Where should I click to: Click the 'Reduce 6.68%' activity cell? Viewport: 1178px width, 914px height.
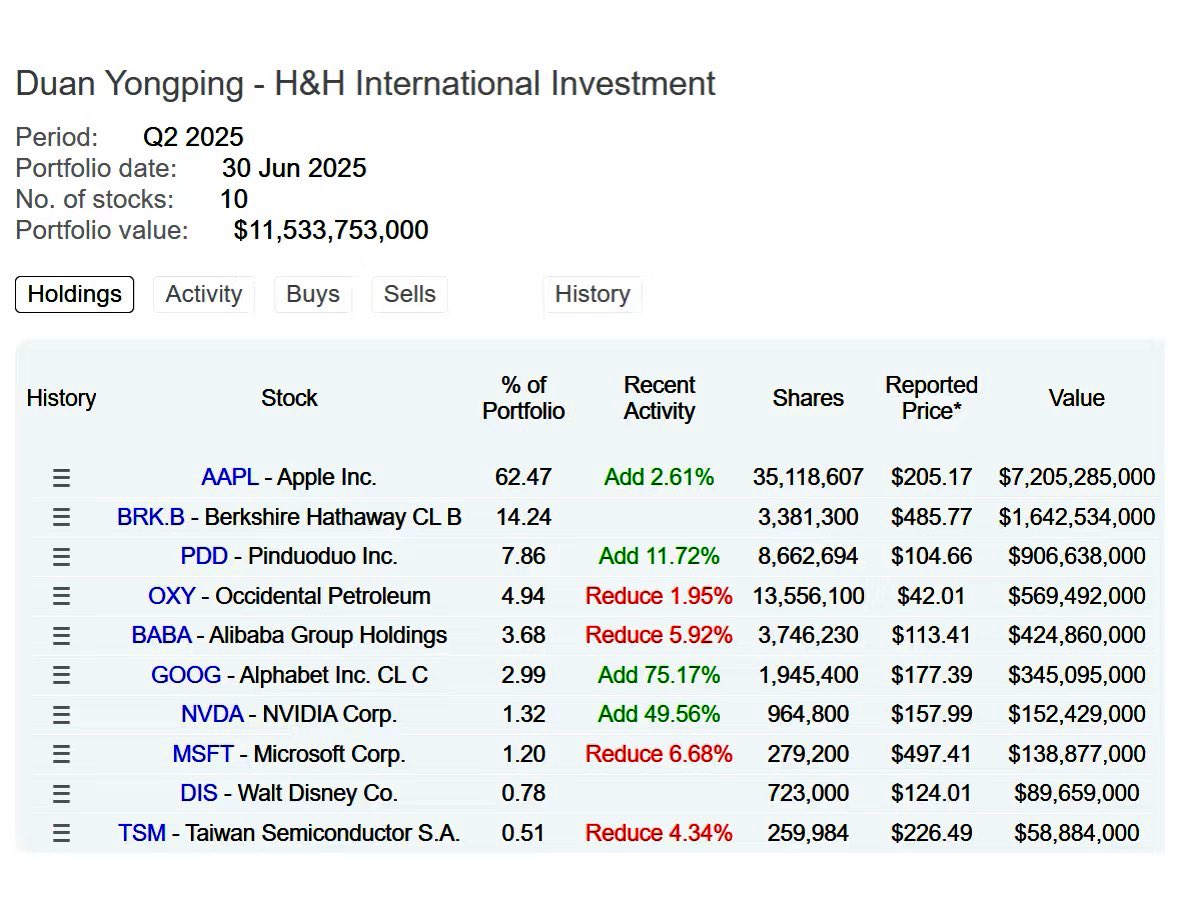coord(659,753)
